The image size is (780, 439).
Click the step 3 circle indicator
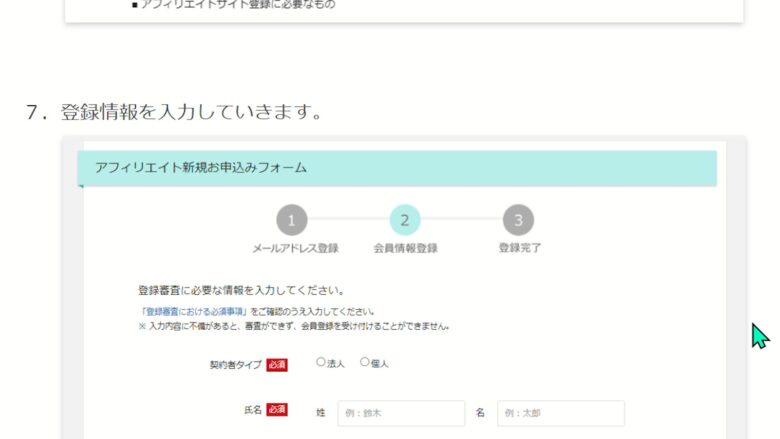click(x=518, y=220)
